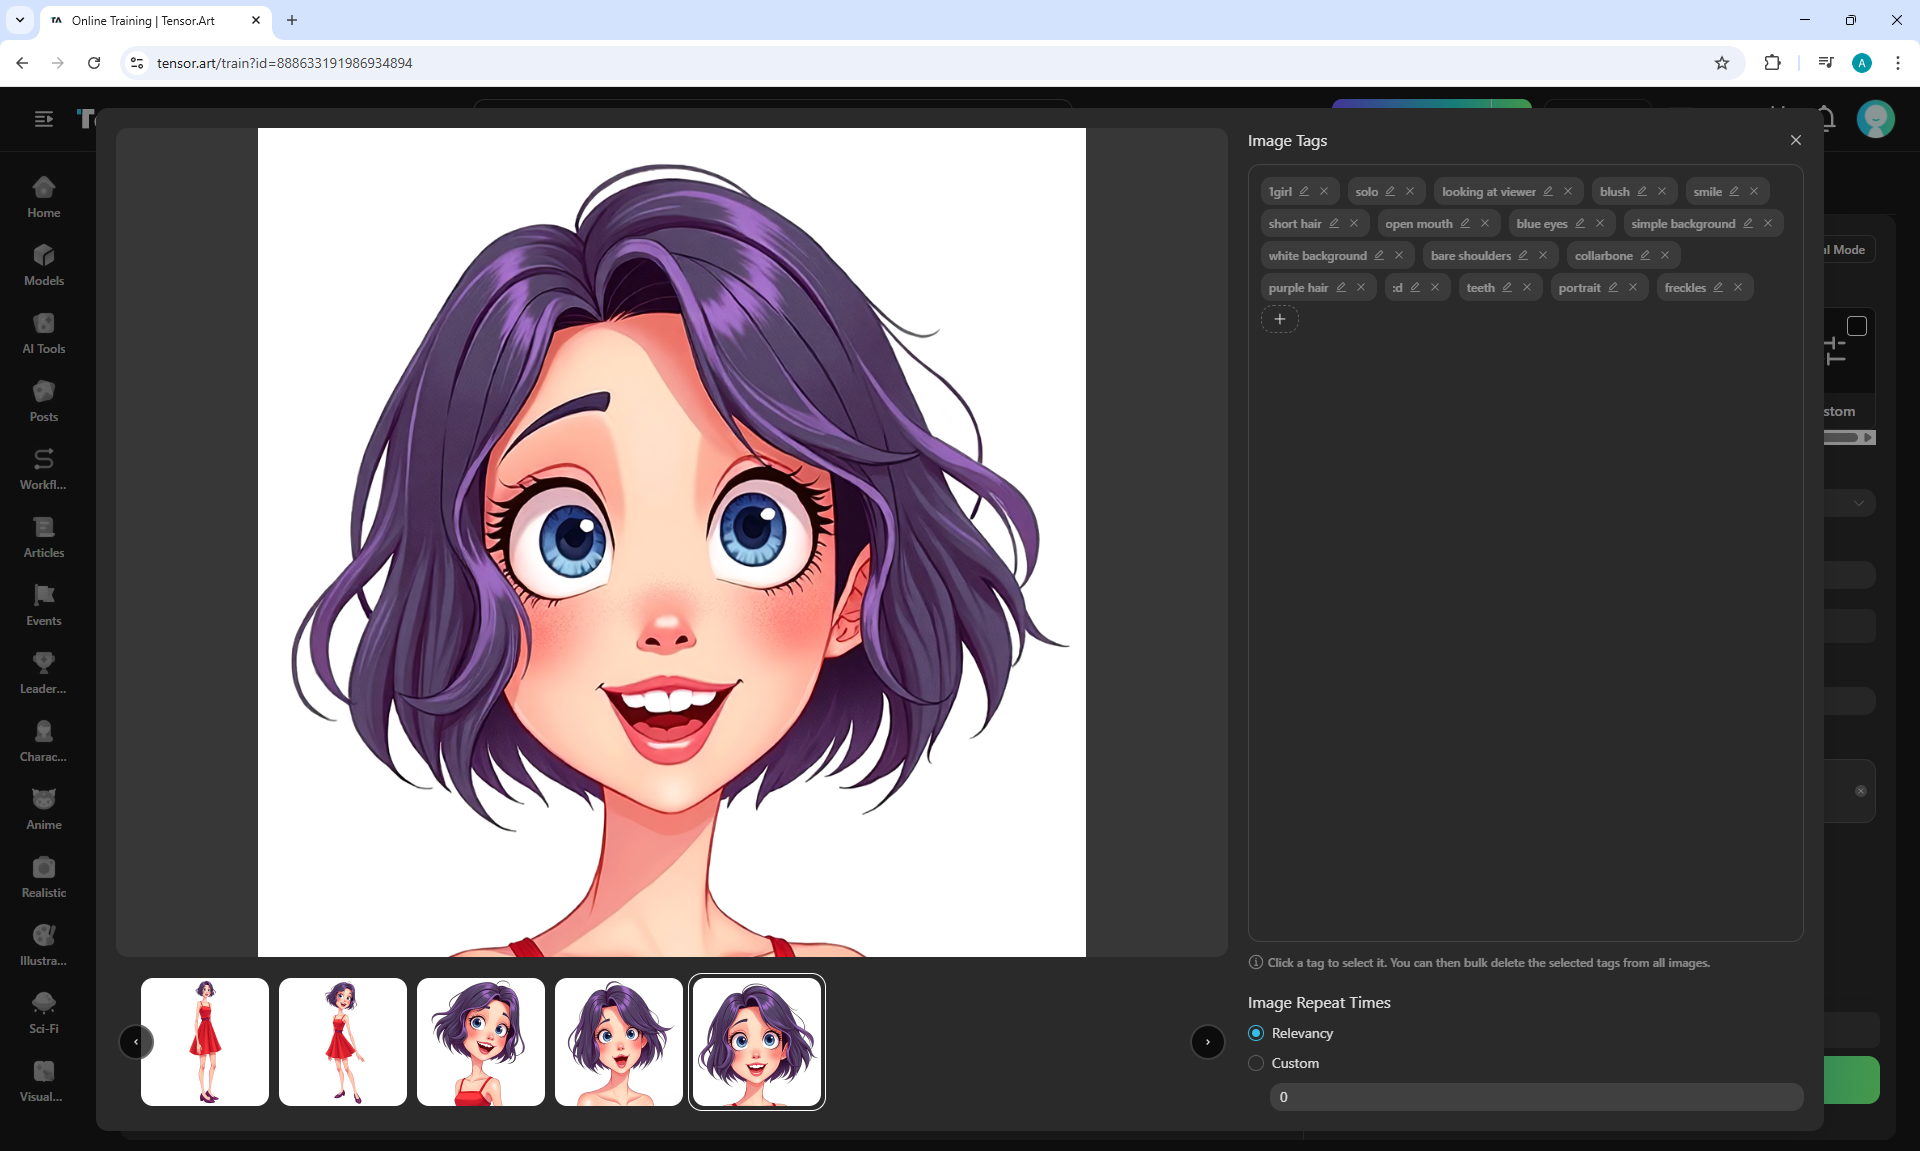The width and height of the screenshot is (1920, 1151).
Task: Select the Custom repeat option
Action: point(1256,1064)
